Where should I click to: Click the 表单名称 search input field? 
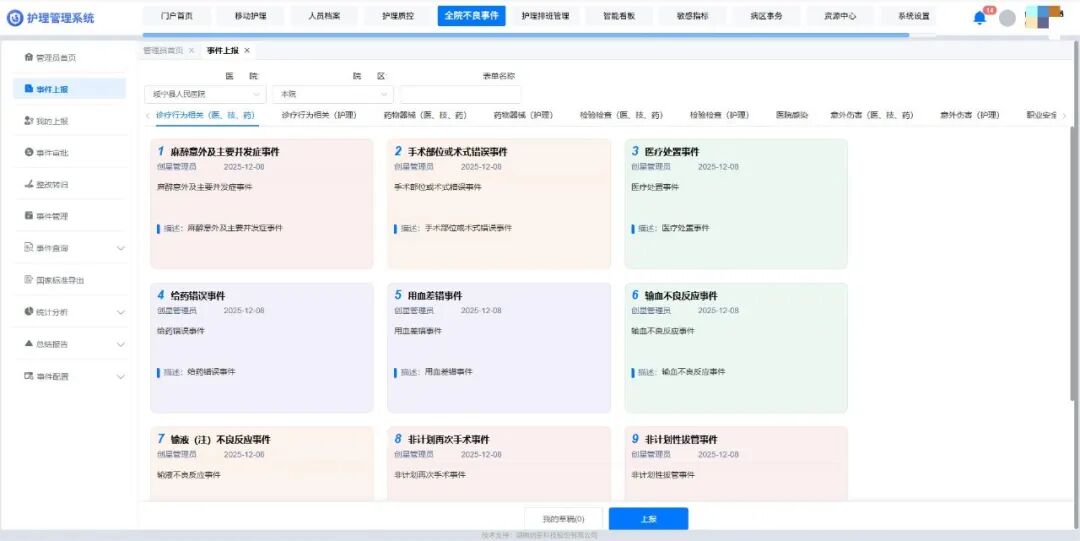[x=460, y=94]
